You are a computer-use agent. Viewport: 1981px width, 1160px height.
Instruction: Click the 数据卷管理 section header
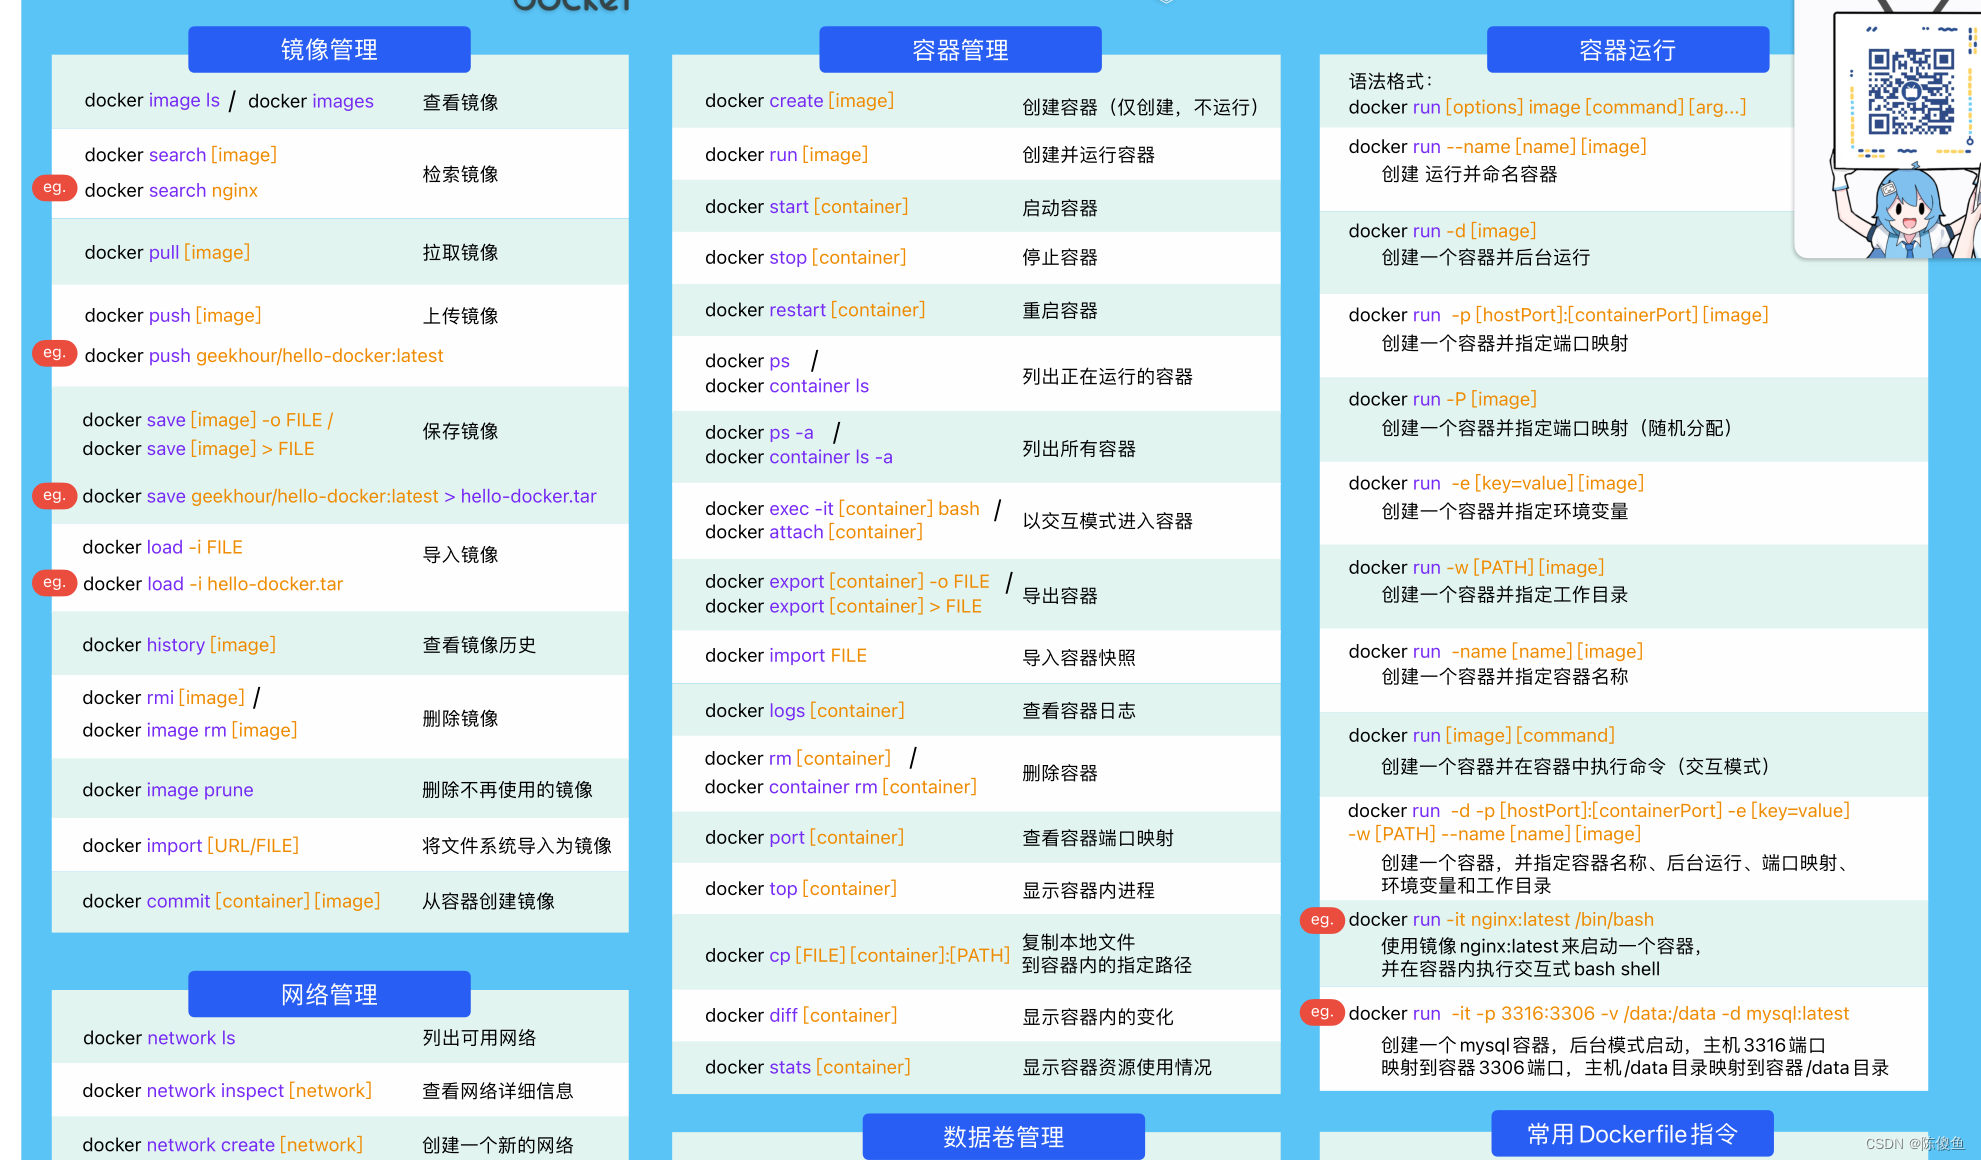click(x=1003, y=1136)
